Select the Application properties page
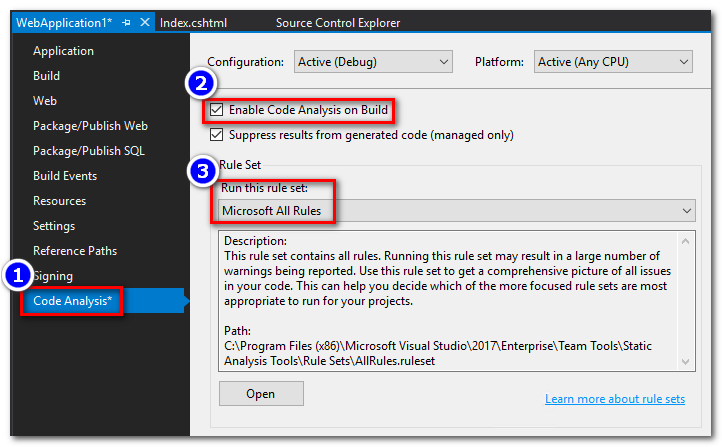The image size is (722, 447). [63, 51]
